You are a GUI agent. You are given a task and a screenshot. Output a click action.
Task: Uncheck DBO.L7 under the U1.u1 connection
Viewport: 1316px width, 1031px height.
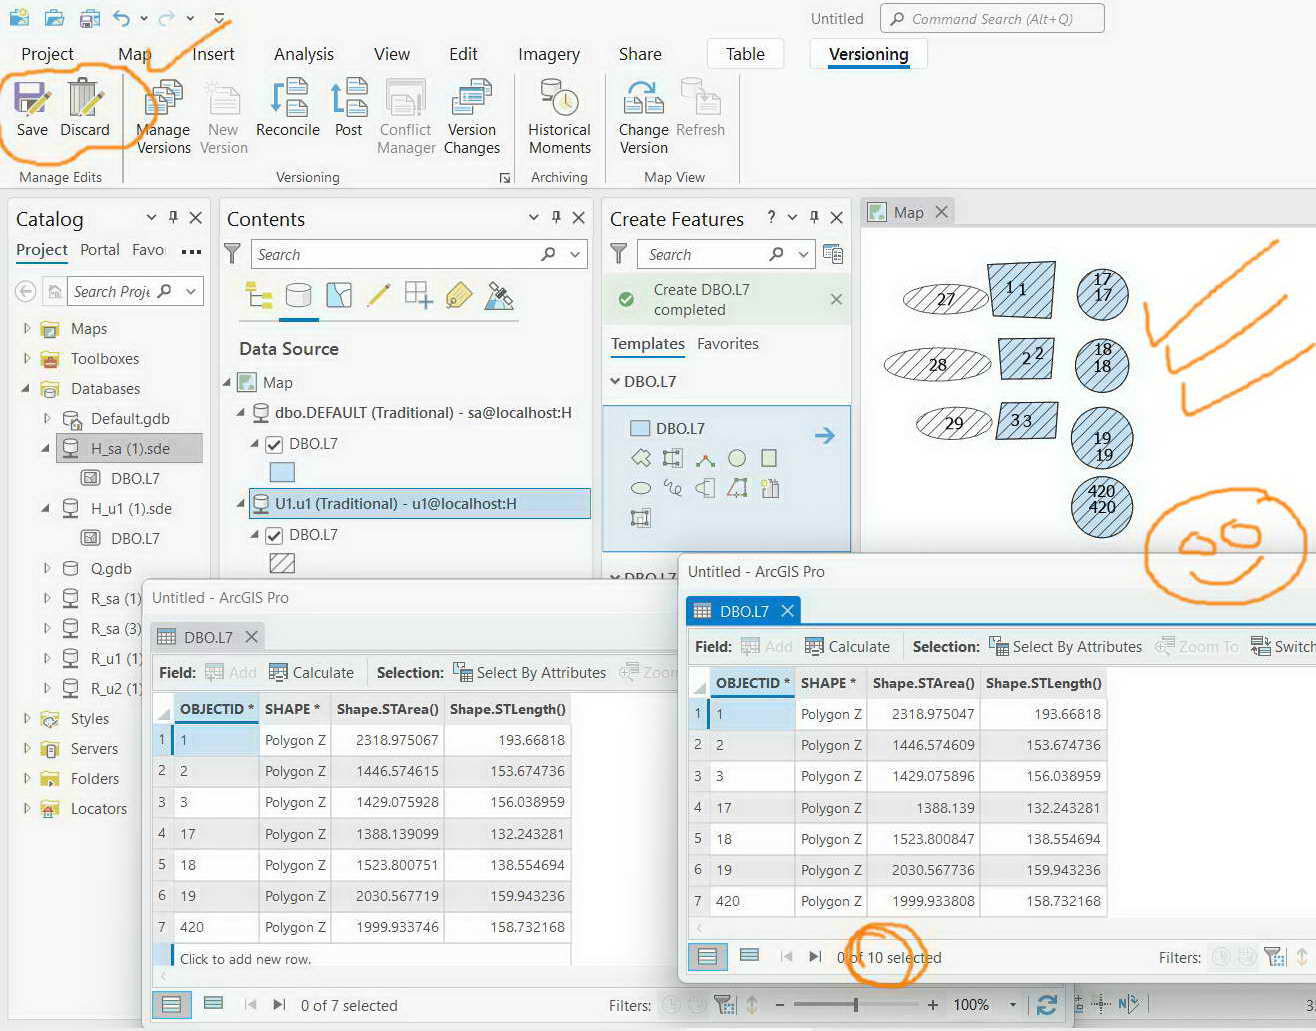(x=274, y=534)
